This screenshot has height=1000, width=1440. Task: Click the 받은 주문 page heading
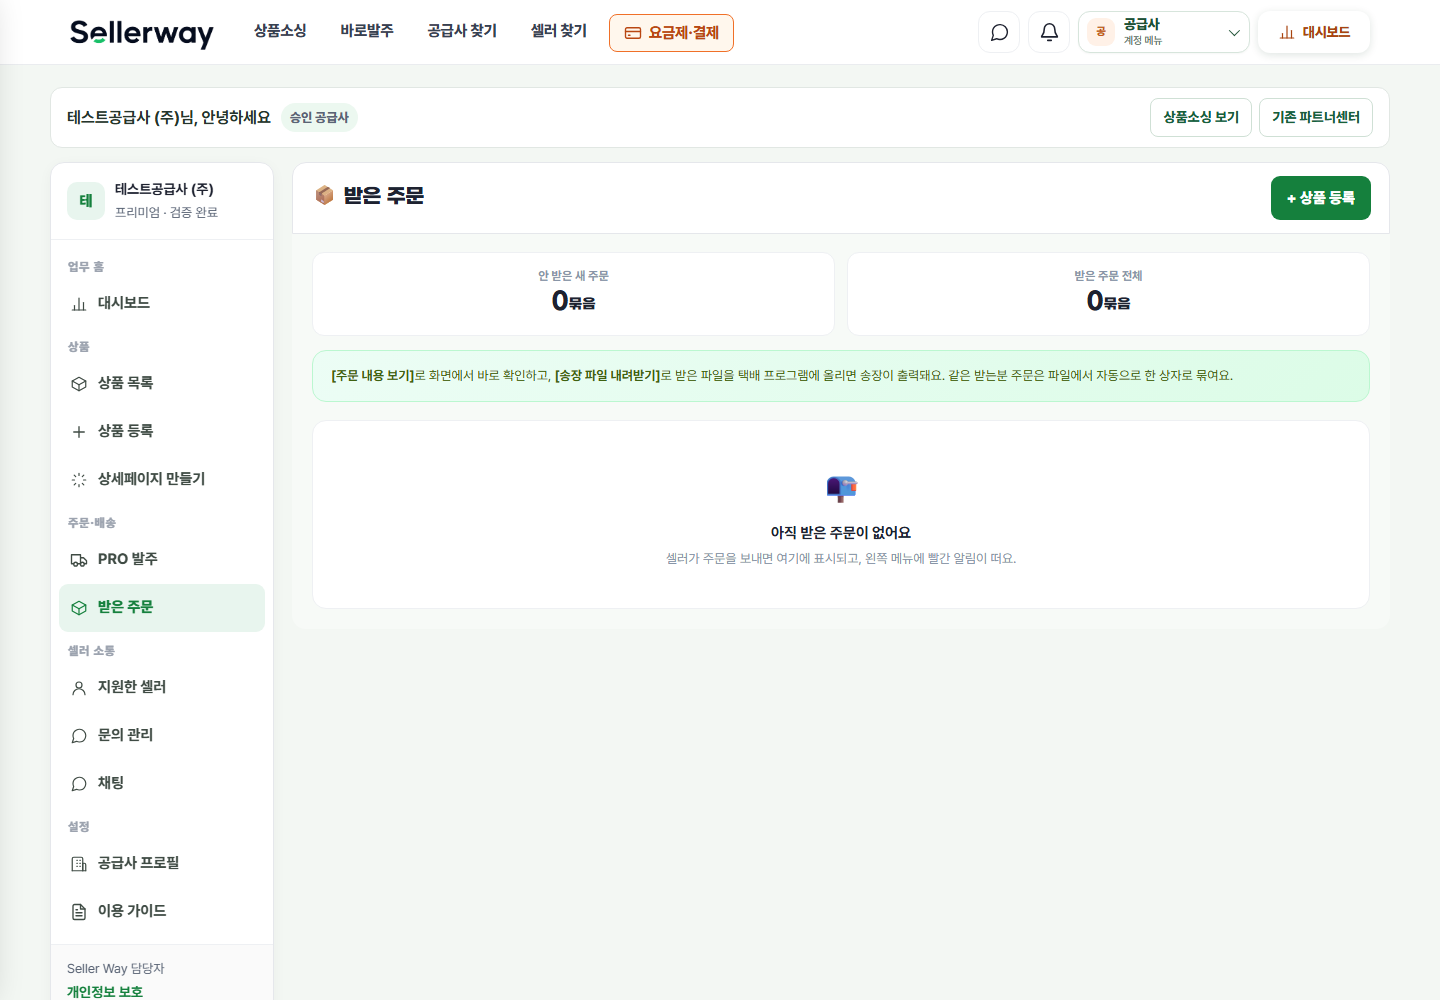pos(384,196)
